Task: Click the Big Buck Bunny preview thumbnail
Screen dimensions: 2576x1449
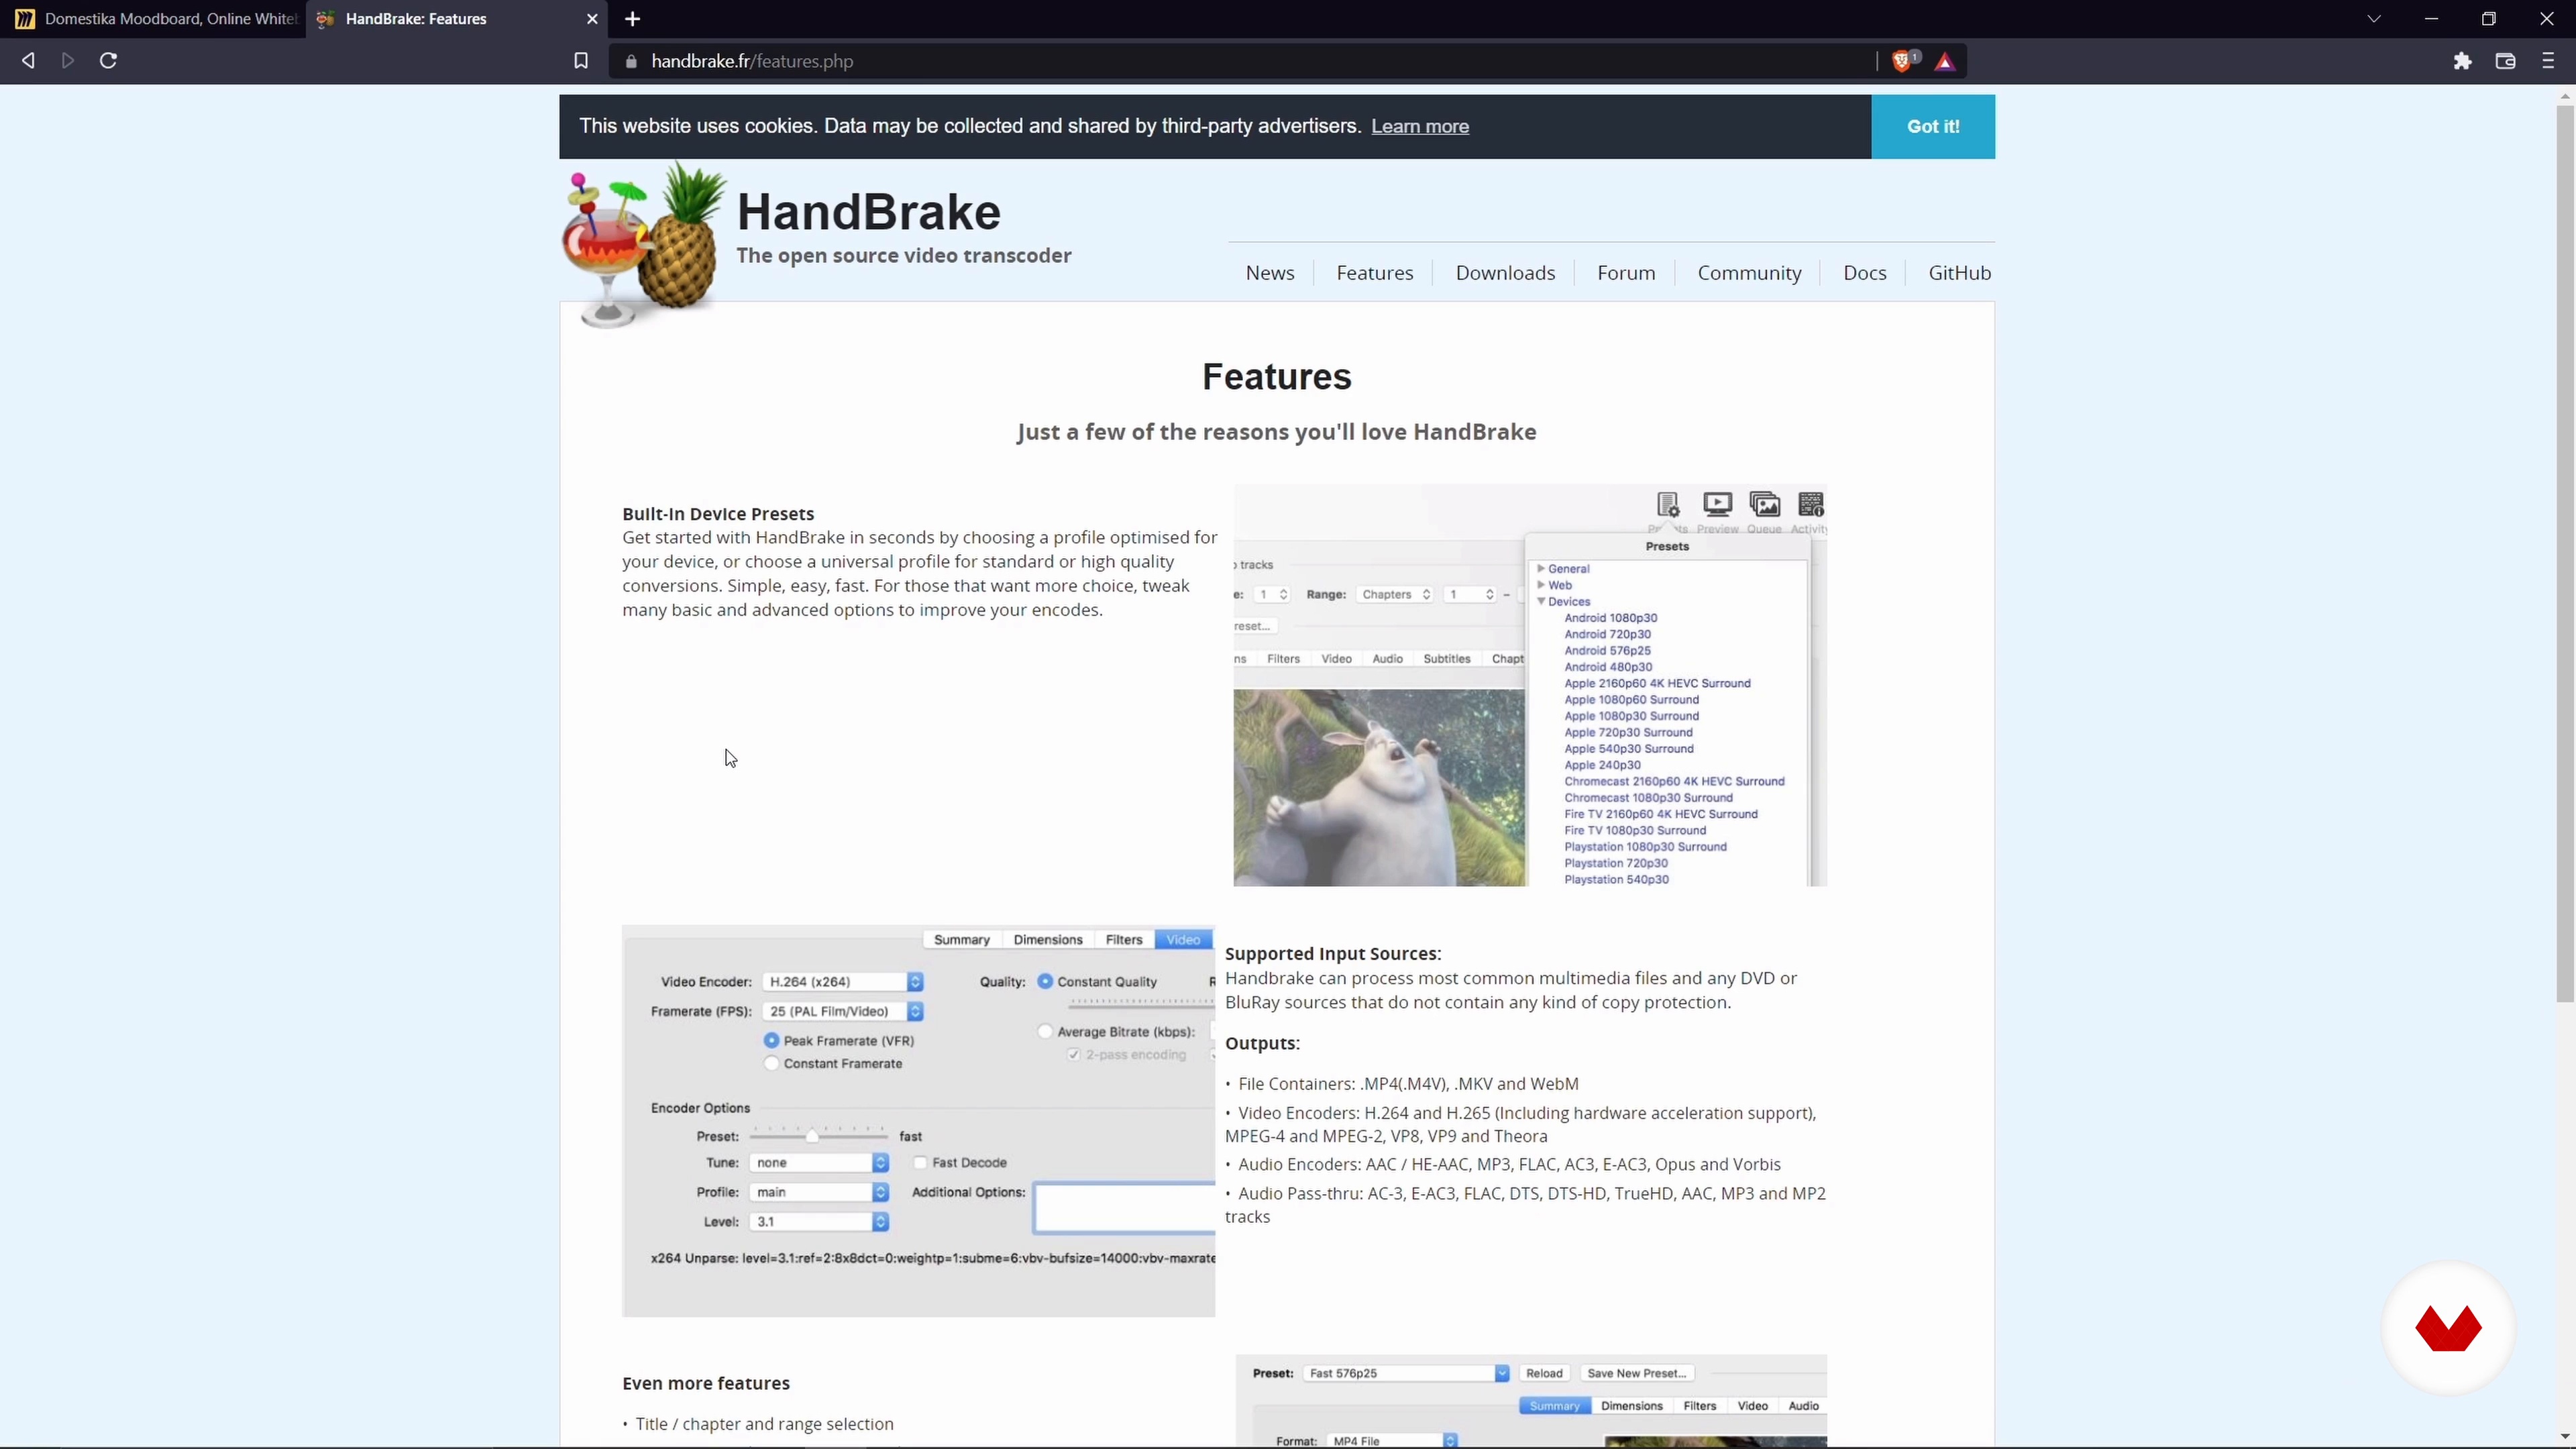Action: pyautogui.click(x=1379, y=787)
